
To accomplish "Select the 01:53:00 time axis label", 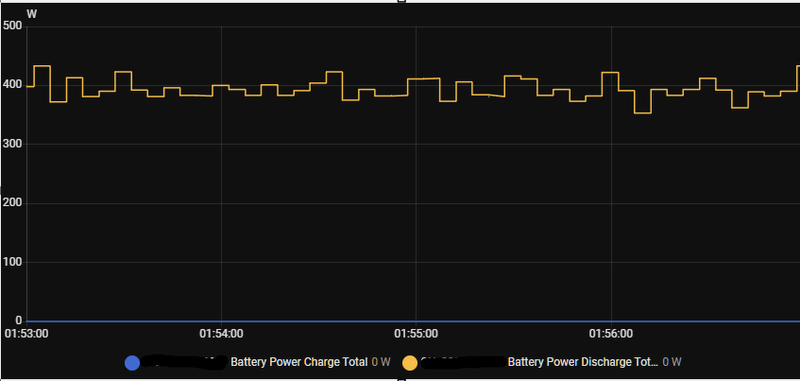I will pyautogui.click(x=27, y=334).
